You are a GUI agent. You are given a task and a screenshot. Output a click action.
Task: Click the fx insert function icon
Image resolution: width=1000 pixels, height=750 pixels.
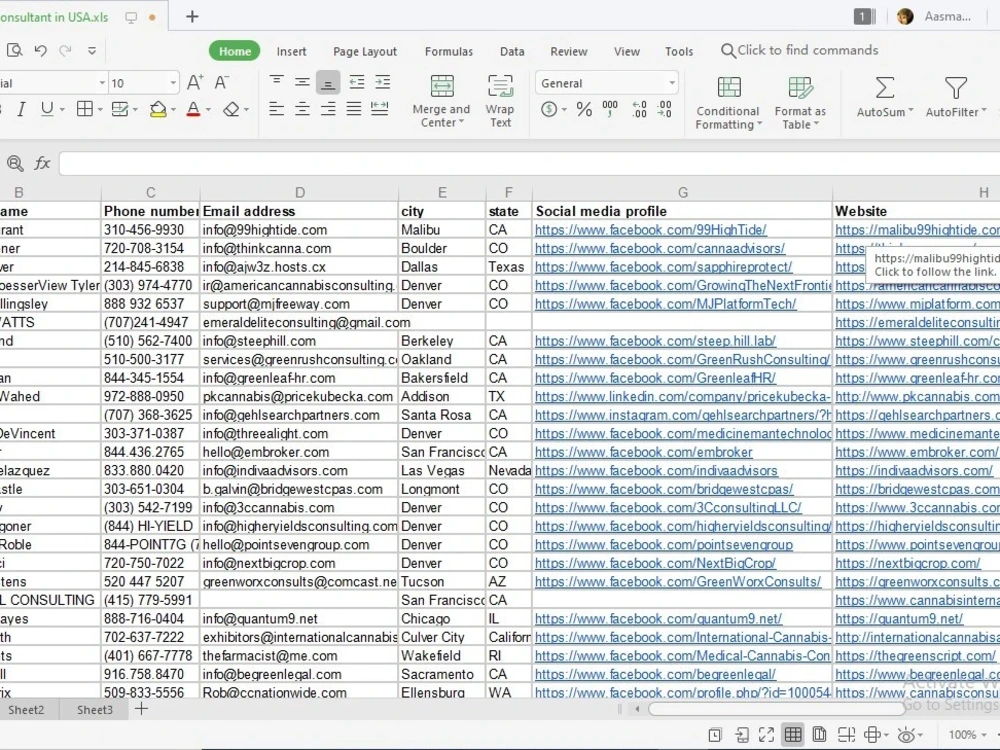click(42, 164)
